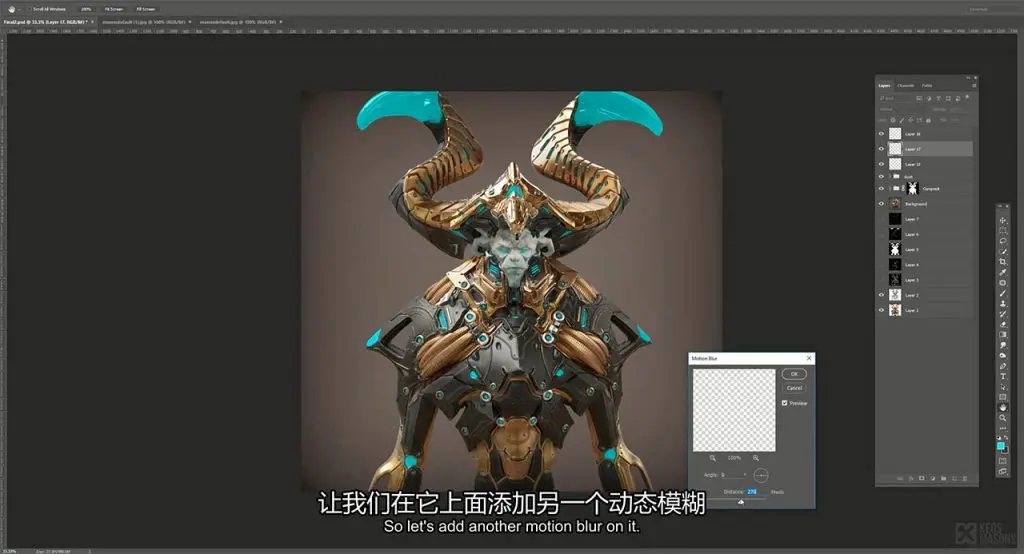Zoom in the Motion Blur preview
This screenshot has height=554, width=1024.
click(x=756, y=458)
